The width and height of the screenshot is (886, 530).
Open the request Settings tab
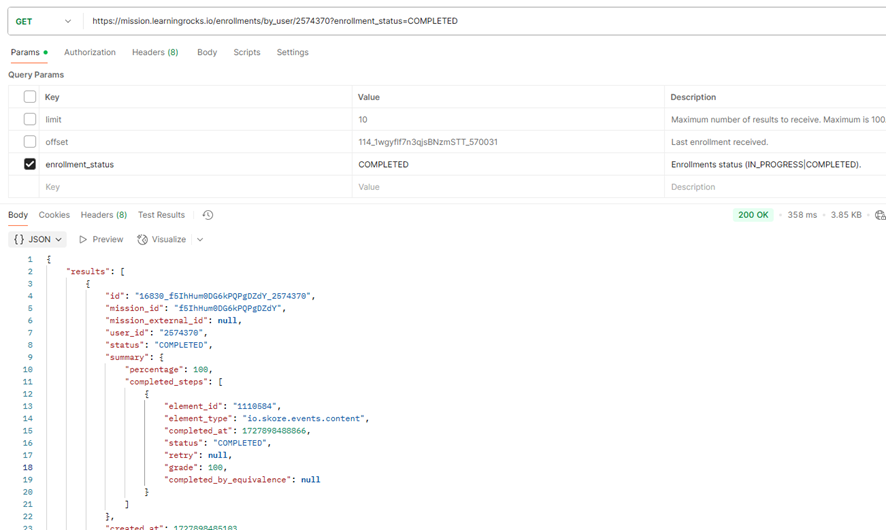click(292, 52)
